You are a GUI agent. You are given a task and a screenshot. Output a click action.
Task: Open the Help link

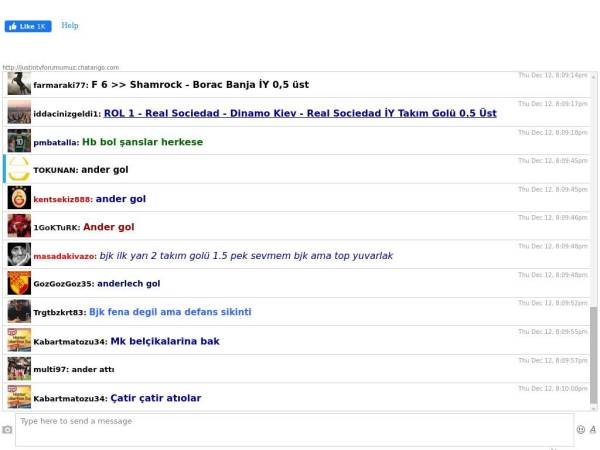coord(70,26)
